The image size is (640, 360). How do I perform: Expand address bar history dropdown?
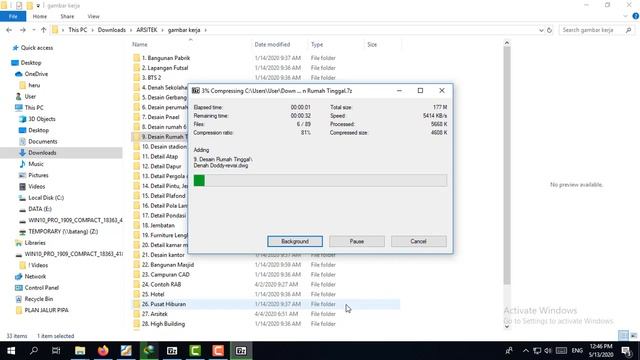click(541, 30)
